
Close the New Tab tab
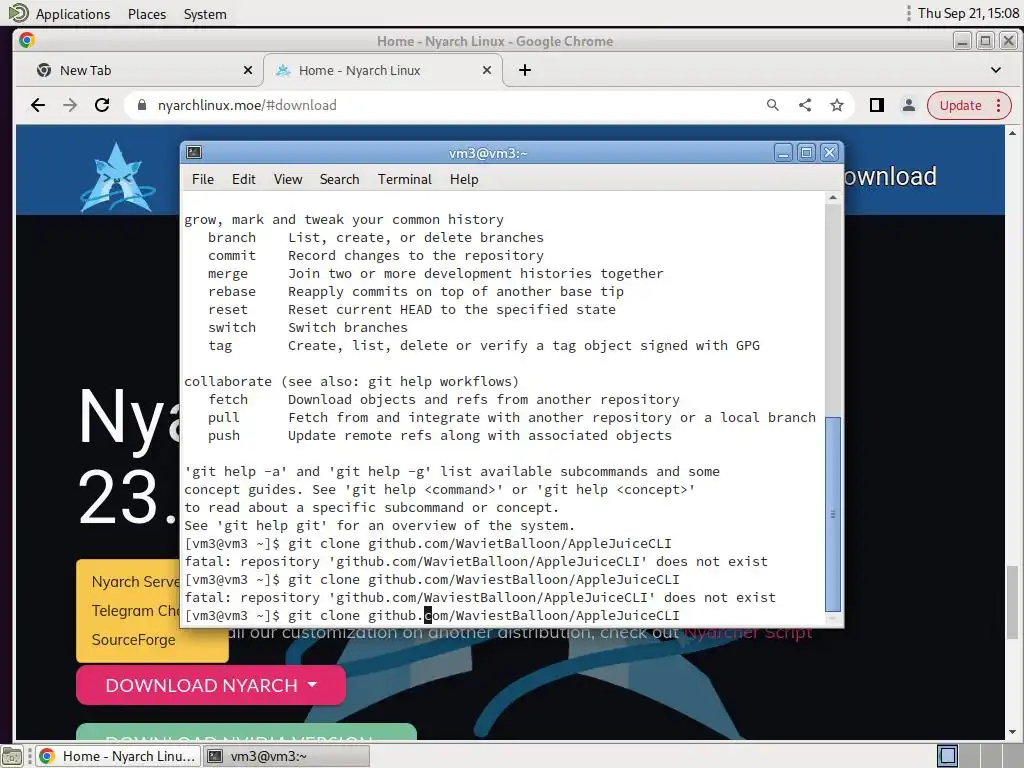(x=248, y=70)
